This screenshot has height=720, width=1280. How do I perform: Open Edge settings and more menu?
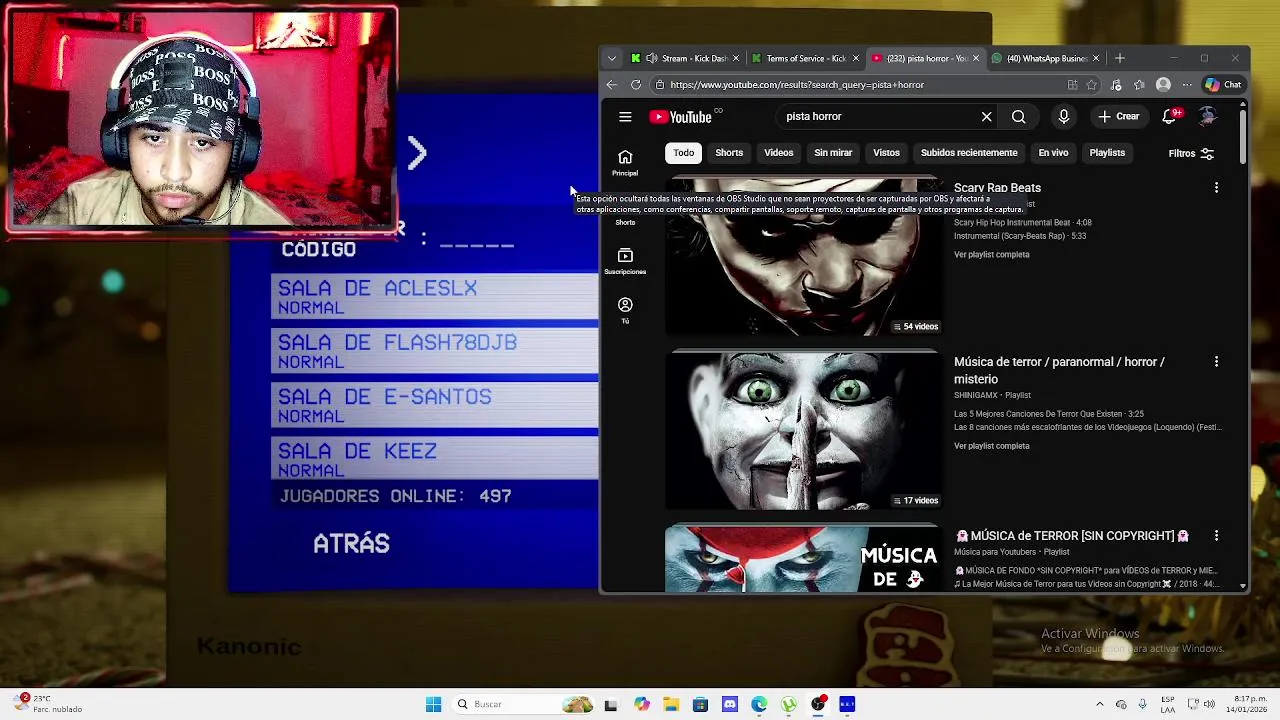click(1187, 85)
